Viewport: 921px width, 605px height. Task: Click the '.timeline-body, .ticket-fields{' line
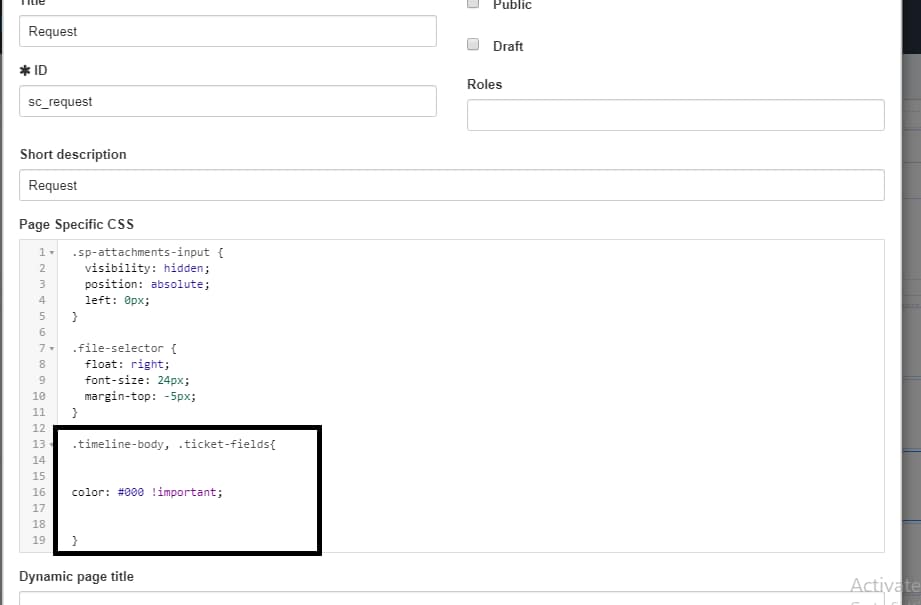(174, 444)
